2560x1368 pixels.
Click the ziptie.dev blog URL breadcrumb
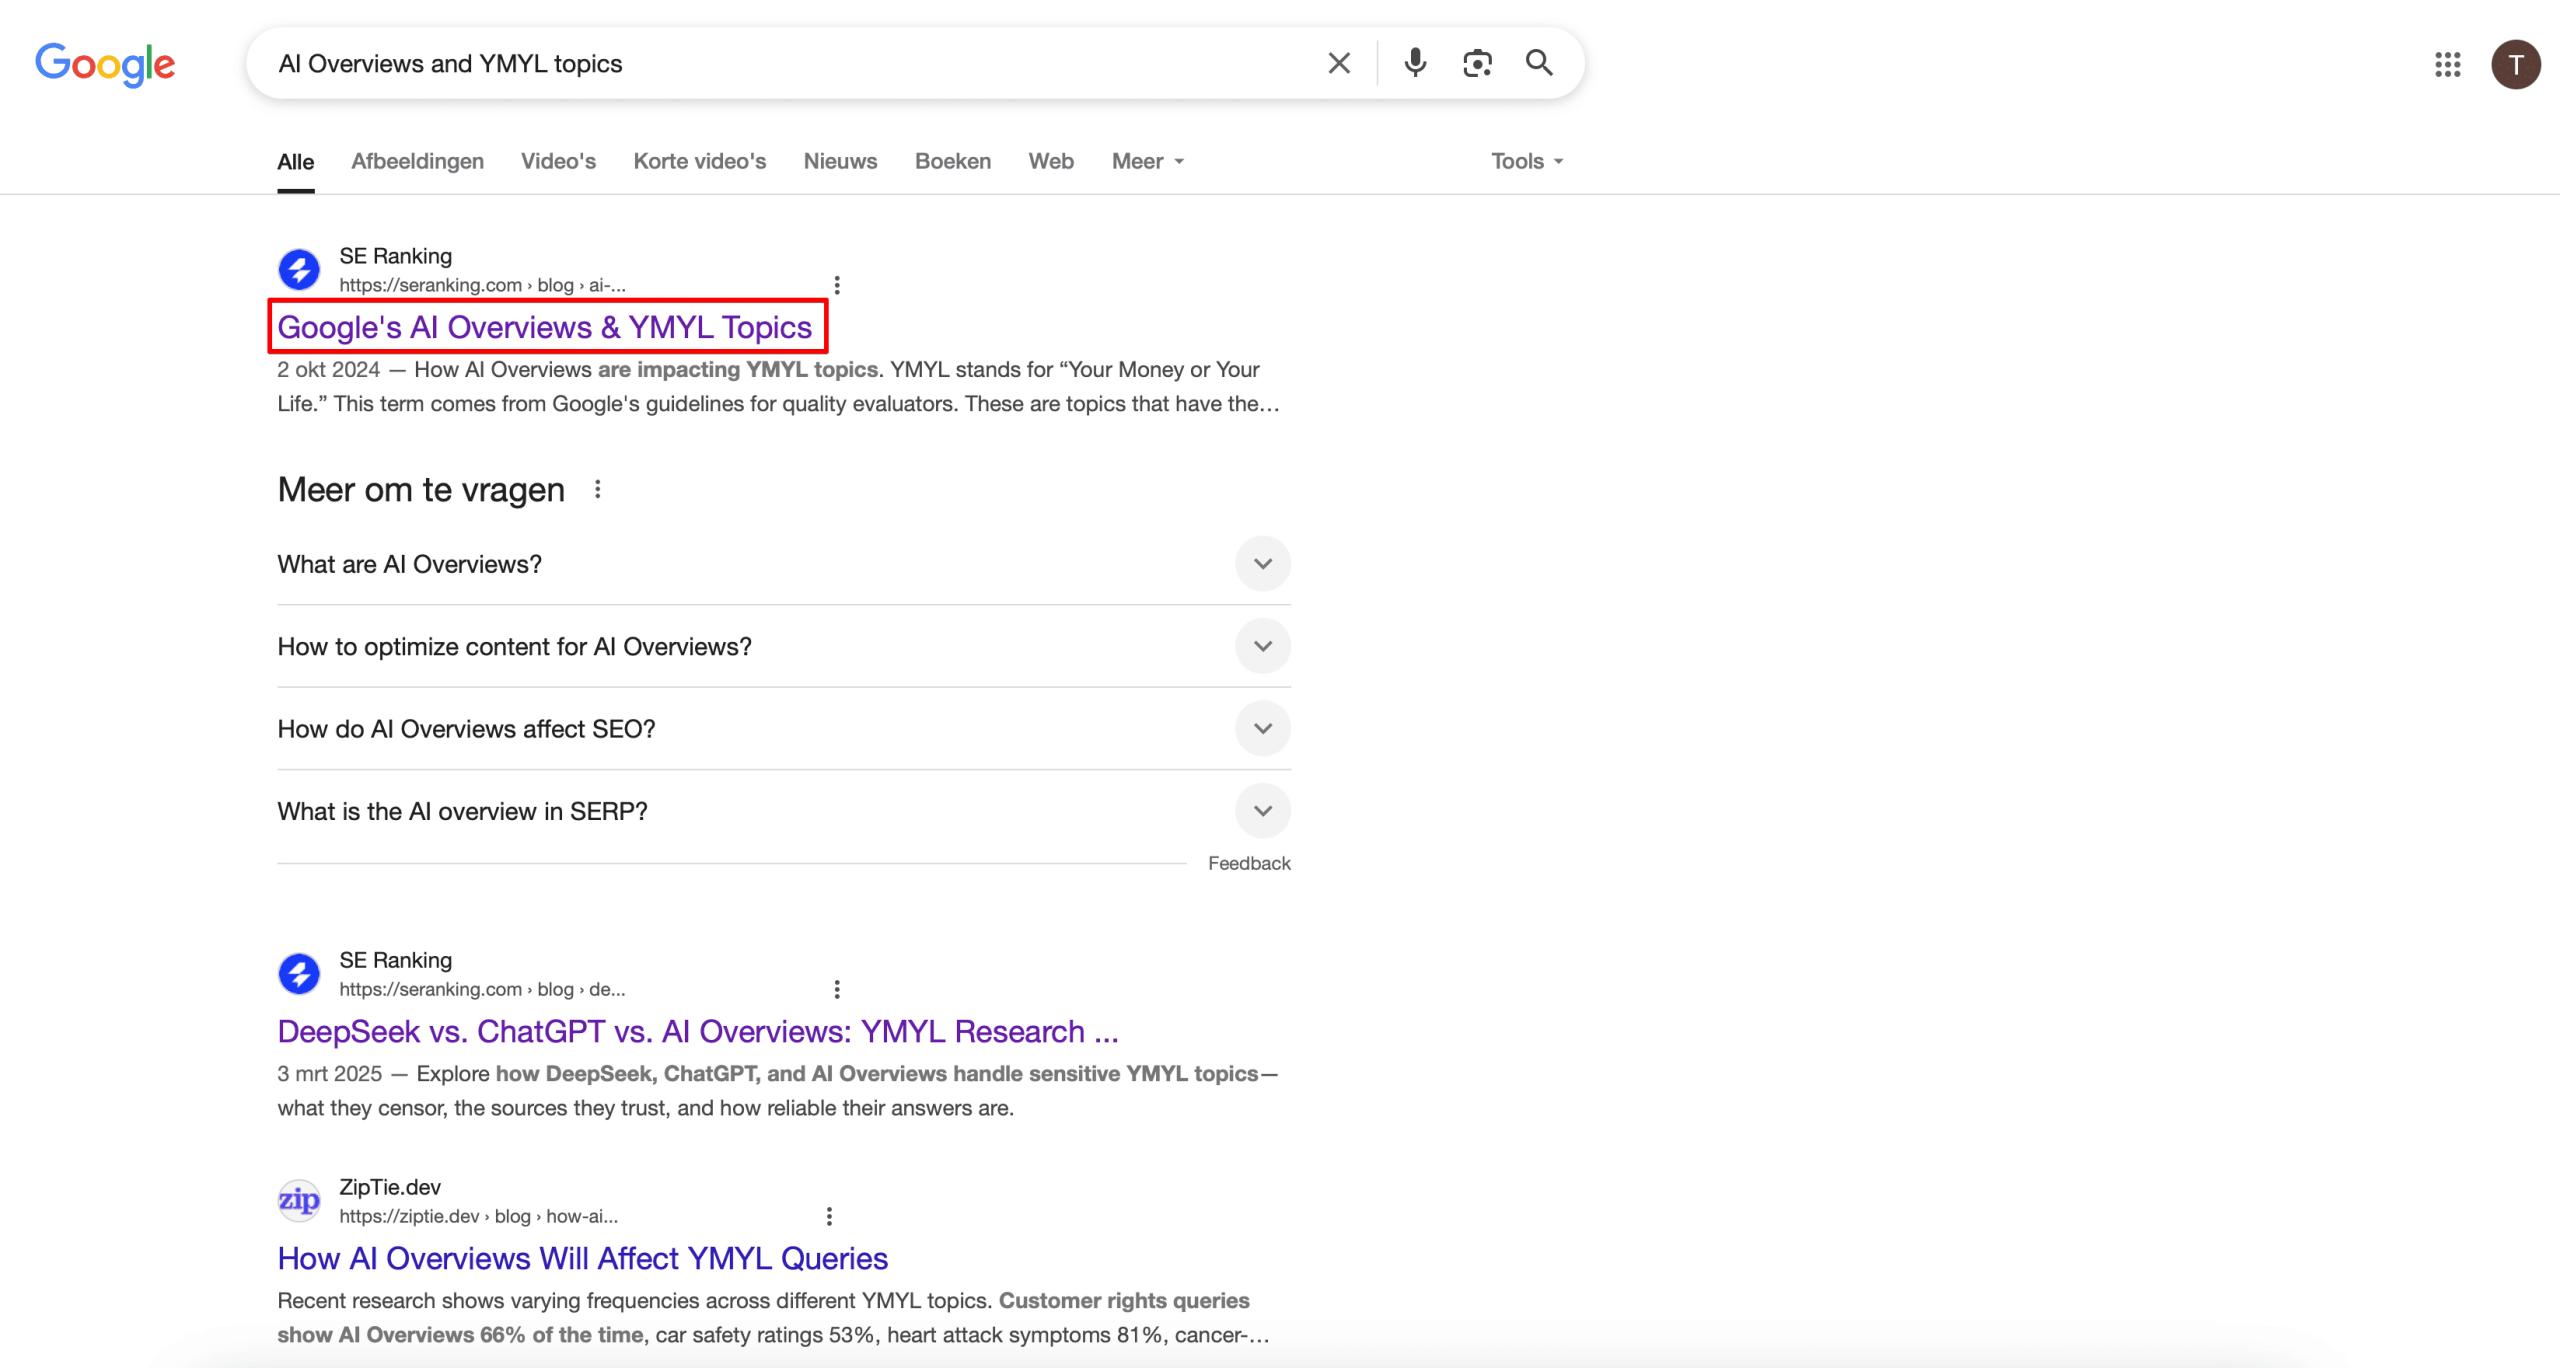click(478, 1216)
